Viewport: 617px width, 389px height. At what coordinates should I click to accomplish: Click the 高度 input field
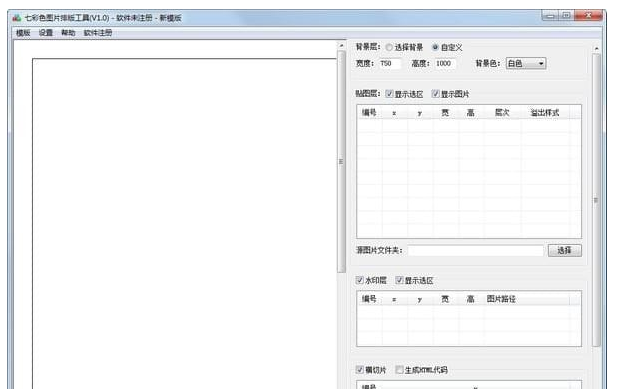[x=445, y=63]
